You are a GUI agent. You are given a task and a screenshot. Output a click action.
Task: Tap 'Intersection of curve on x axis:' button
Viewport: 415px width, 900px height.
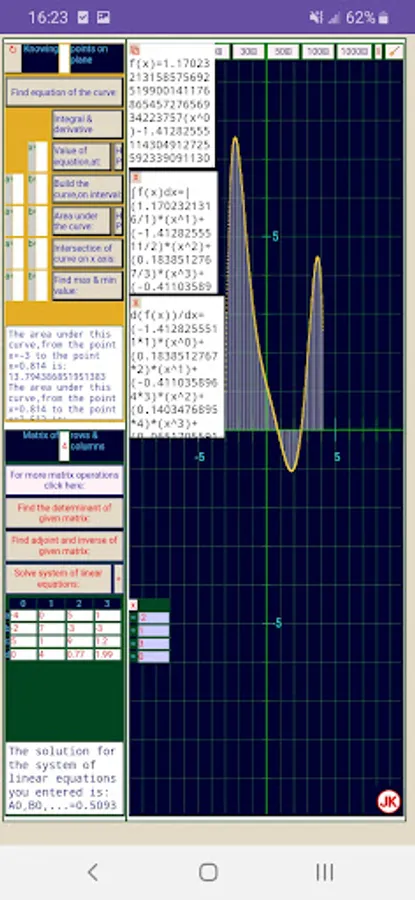[87, 254]
